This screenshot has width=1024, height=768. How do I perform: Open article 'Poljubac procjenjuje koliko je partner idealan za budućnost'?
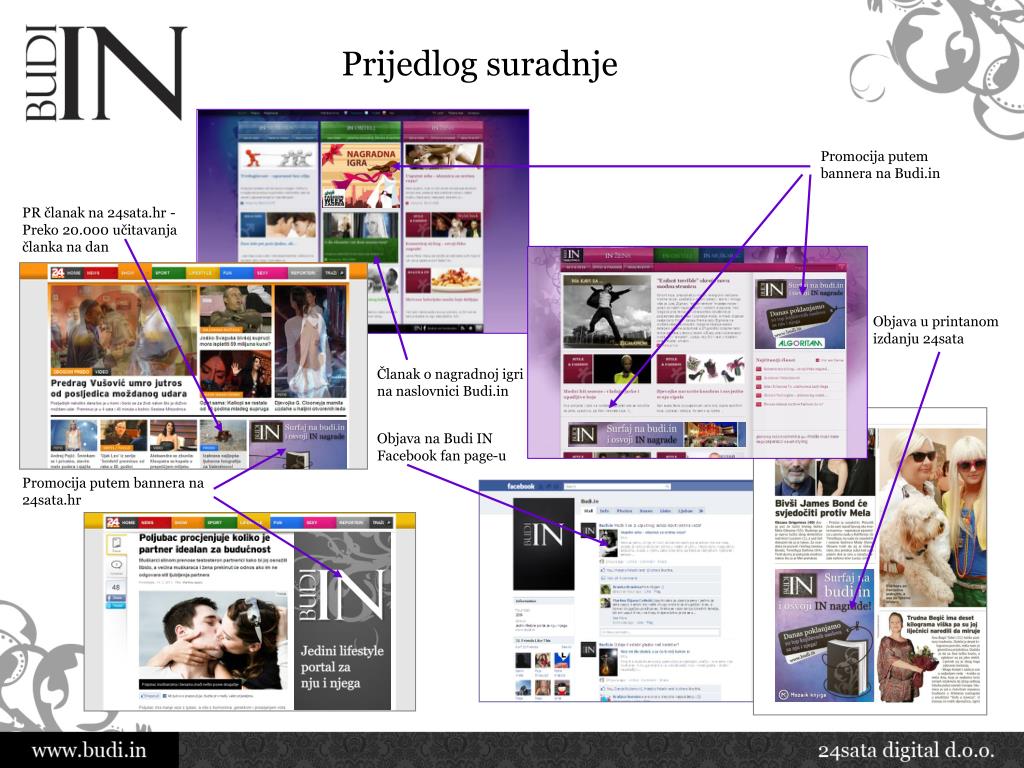coord(204,543)
